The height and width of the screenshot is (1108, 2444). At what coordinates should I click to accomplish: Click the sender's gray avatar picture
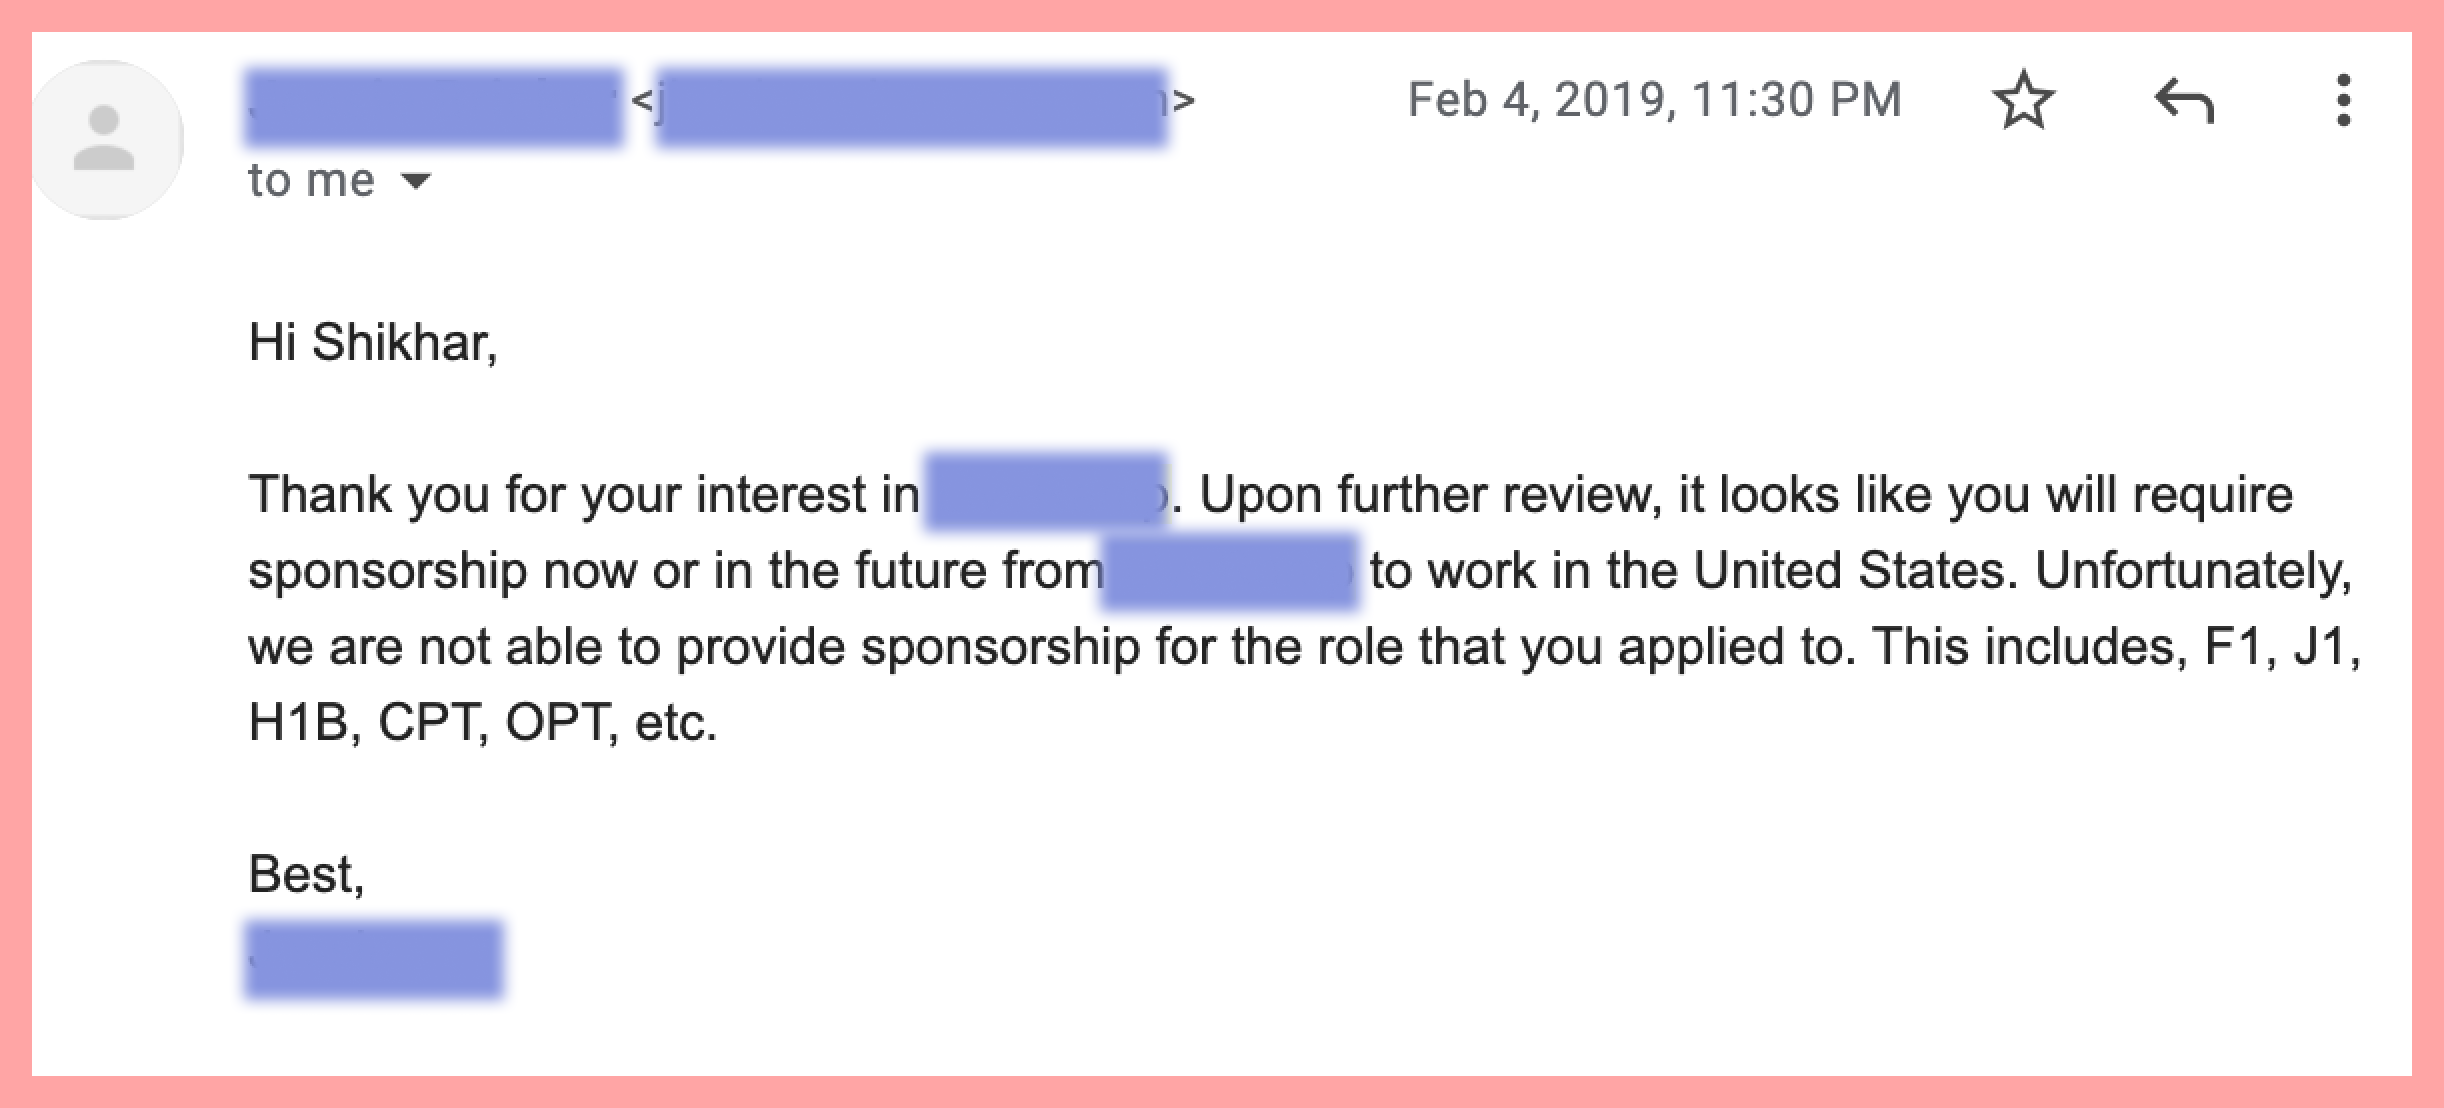tap(105, 139)
